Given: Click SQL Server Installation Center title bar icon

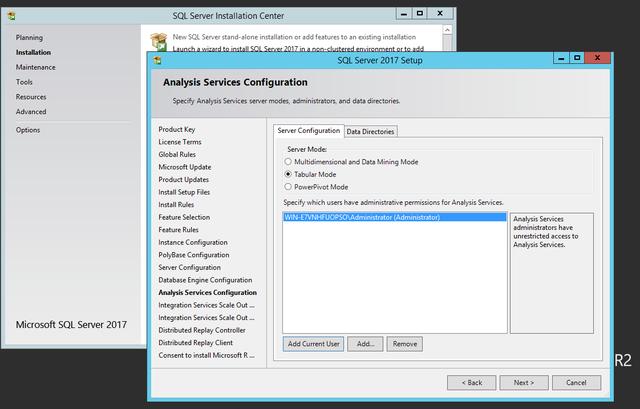Looking at the screenshot, I should click(11, 16).
